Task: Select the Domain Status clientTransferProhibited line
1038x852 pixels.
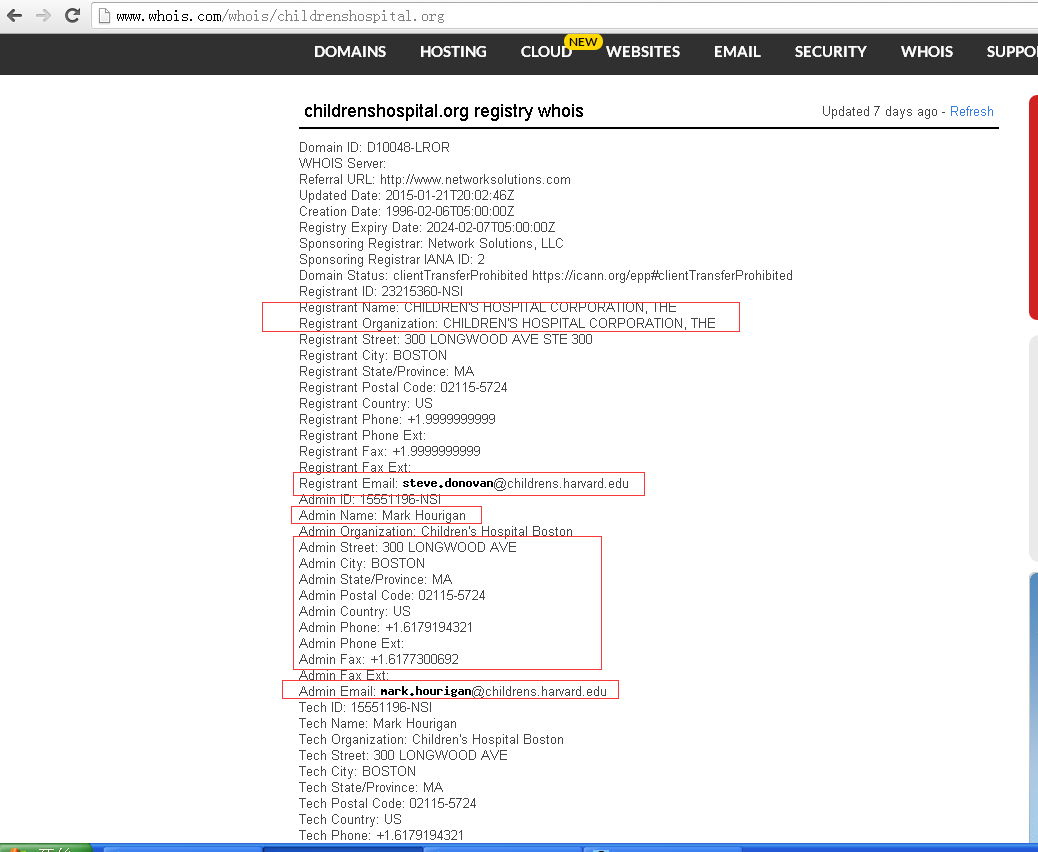Action: pyautogui.click(x=545, y=275)
